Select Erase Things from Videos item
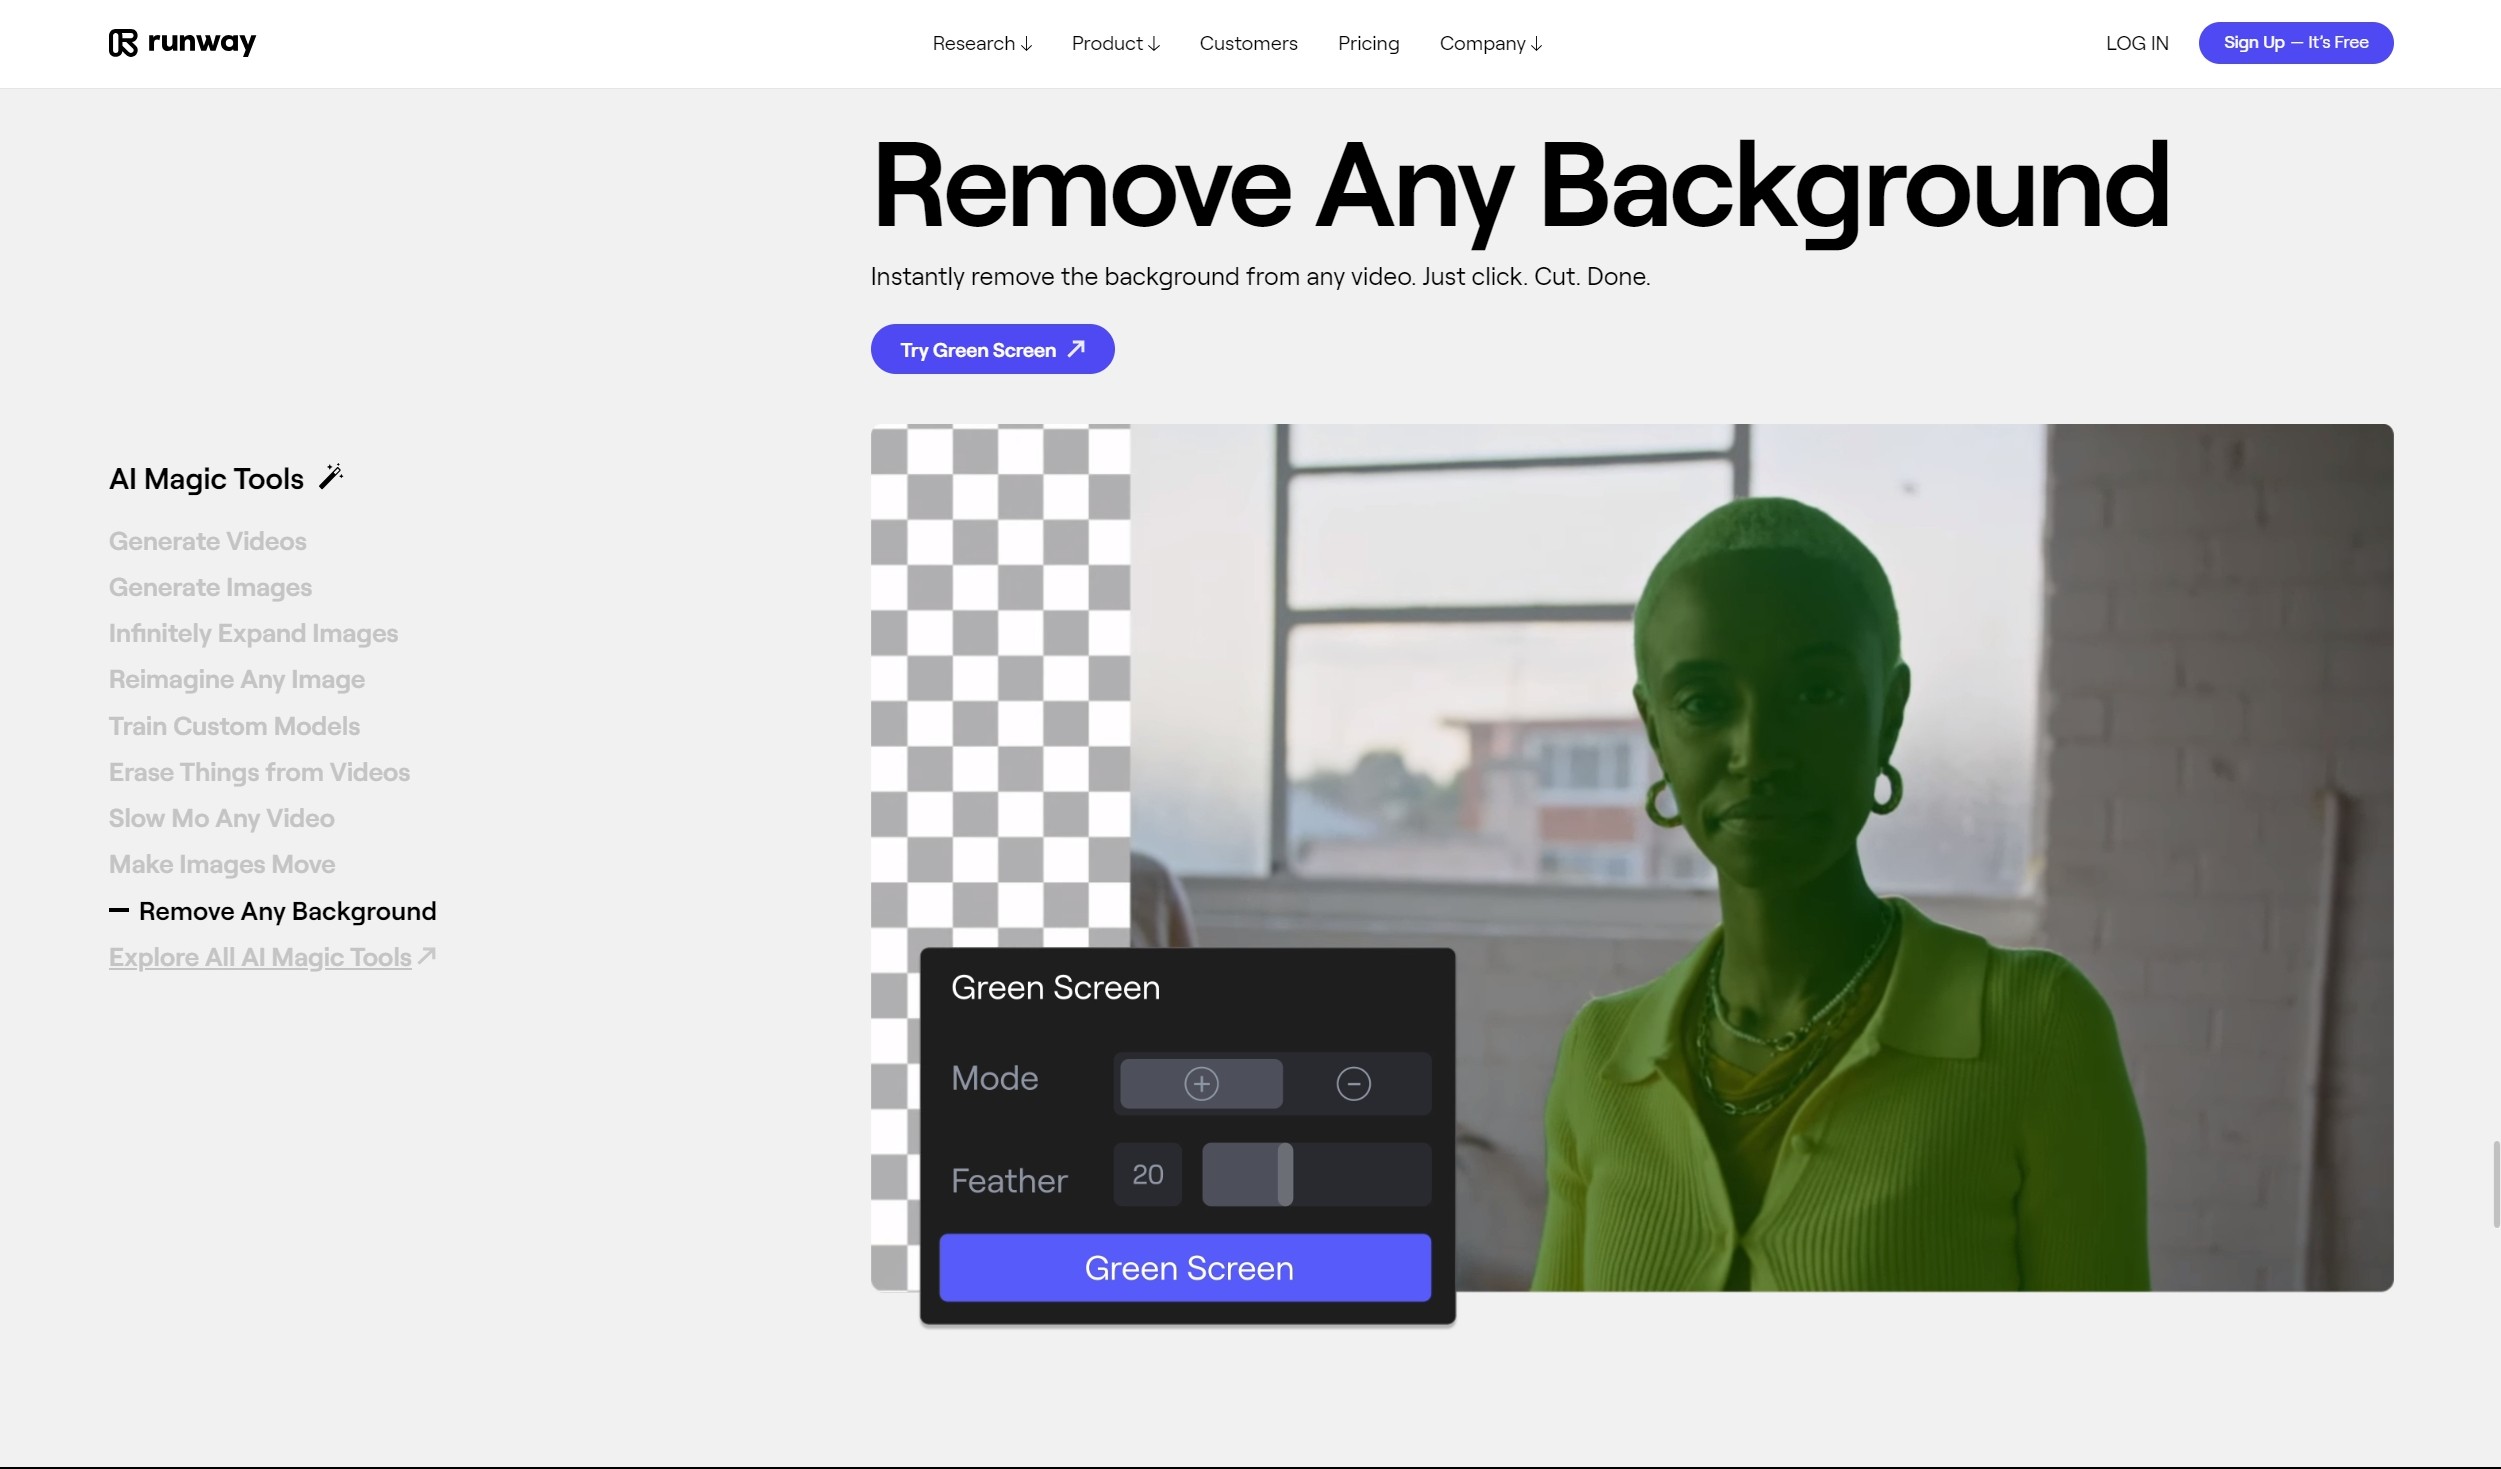This screenshot has height=1469, width=2501. pyautogui.click(x=259, y=772)
